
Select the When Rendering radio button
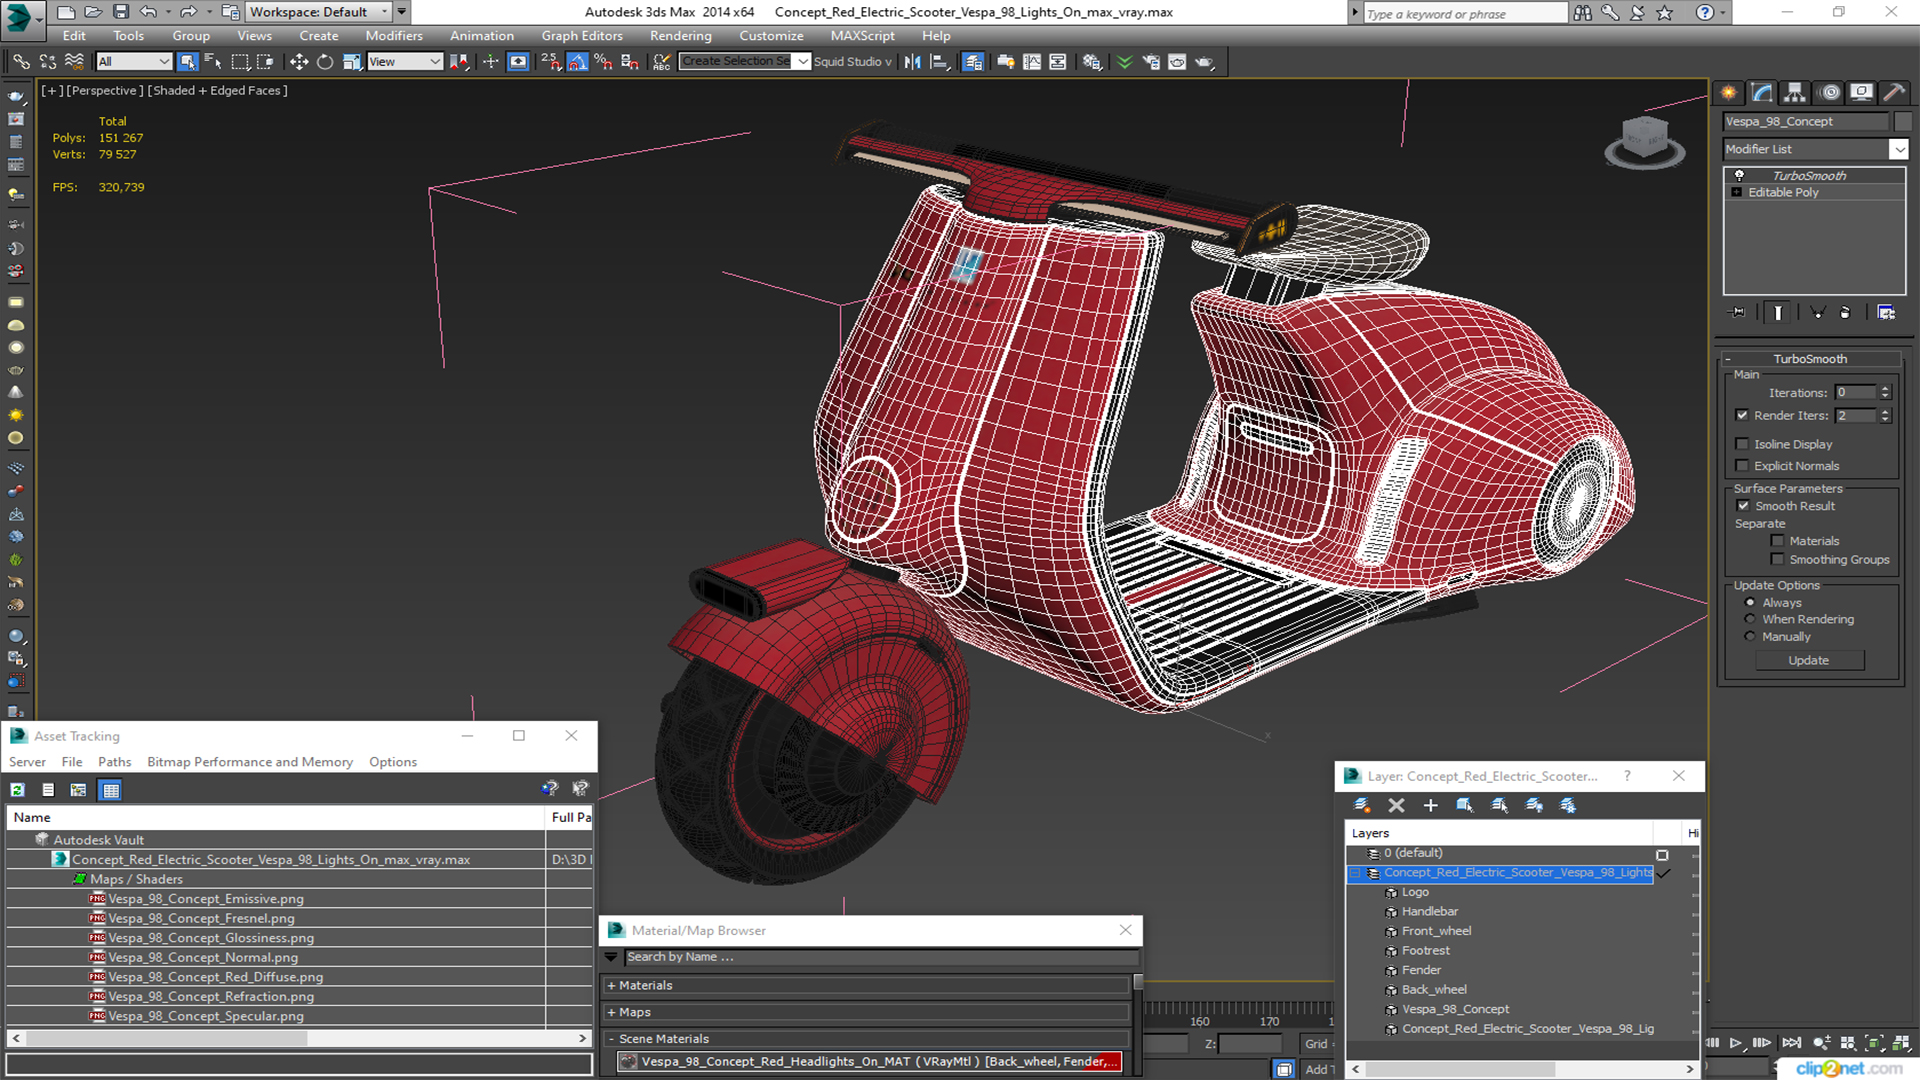[x=1750, y=620]
